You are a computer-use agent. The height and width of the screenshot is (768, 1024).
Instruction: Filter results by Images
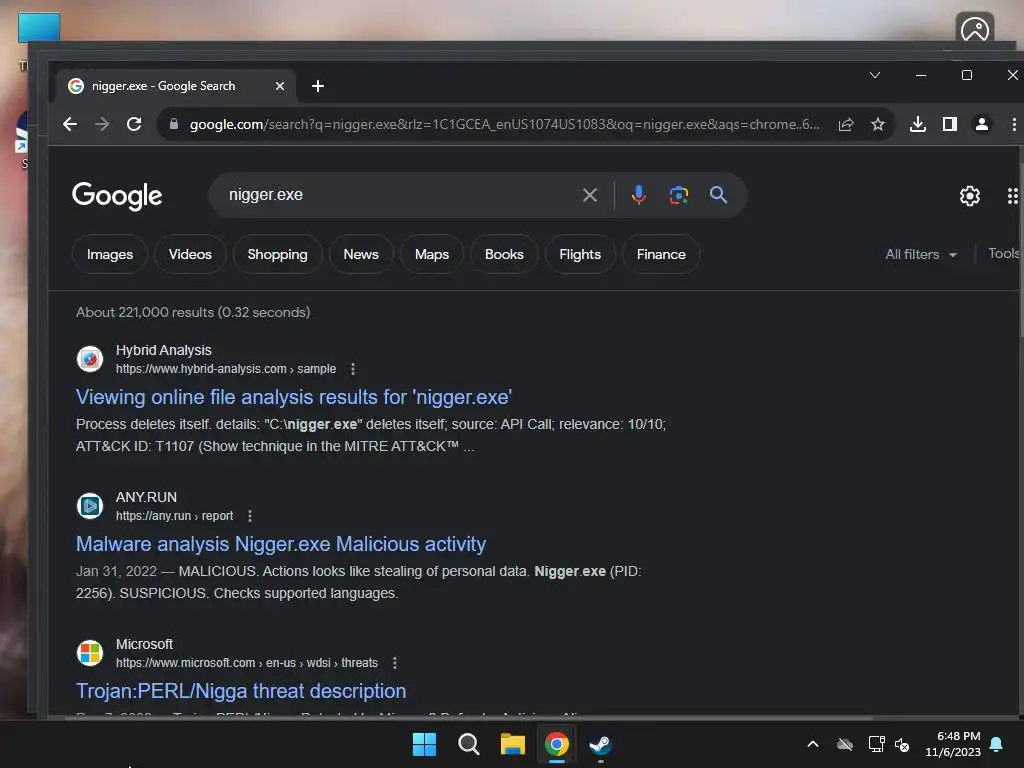point(110,254)
